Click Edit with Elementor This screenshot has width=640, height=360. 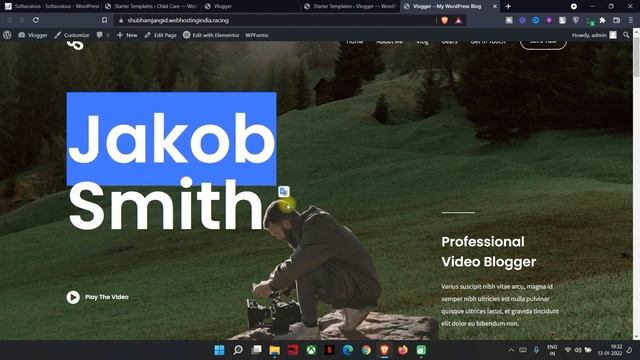(x=211, y=35)
